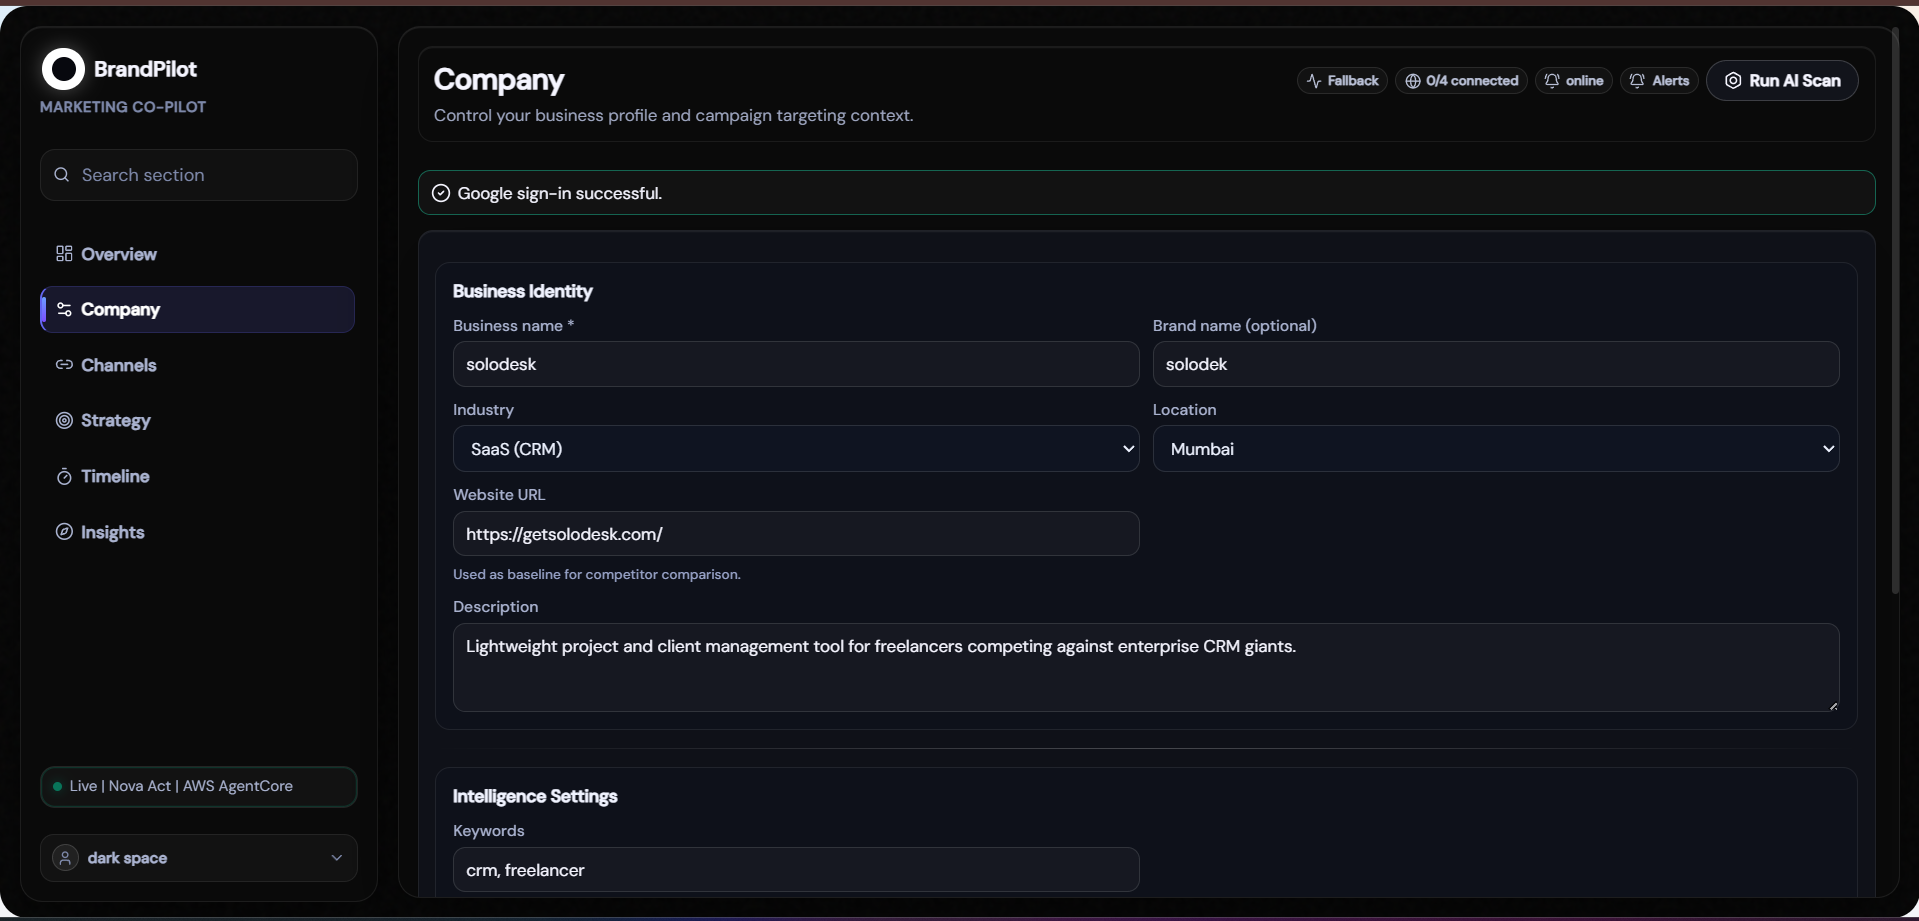The image size is (1919, 921).
Task: Click the Website URL input field
Action: tap(796, 534)
